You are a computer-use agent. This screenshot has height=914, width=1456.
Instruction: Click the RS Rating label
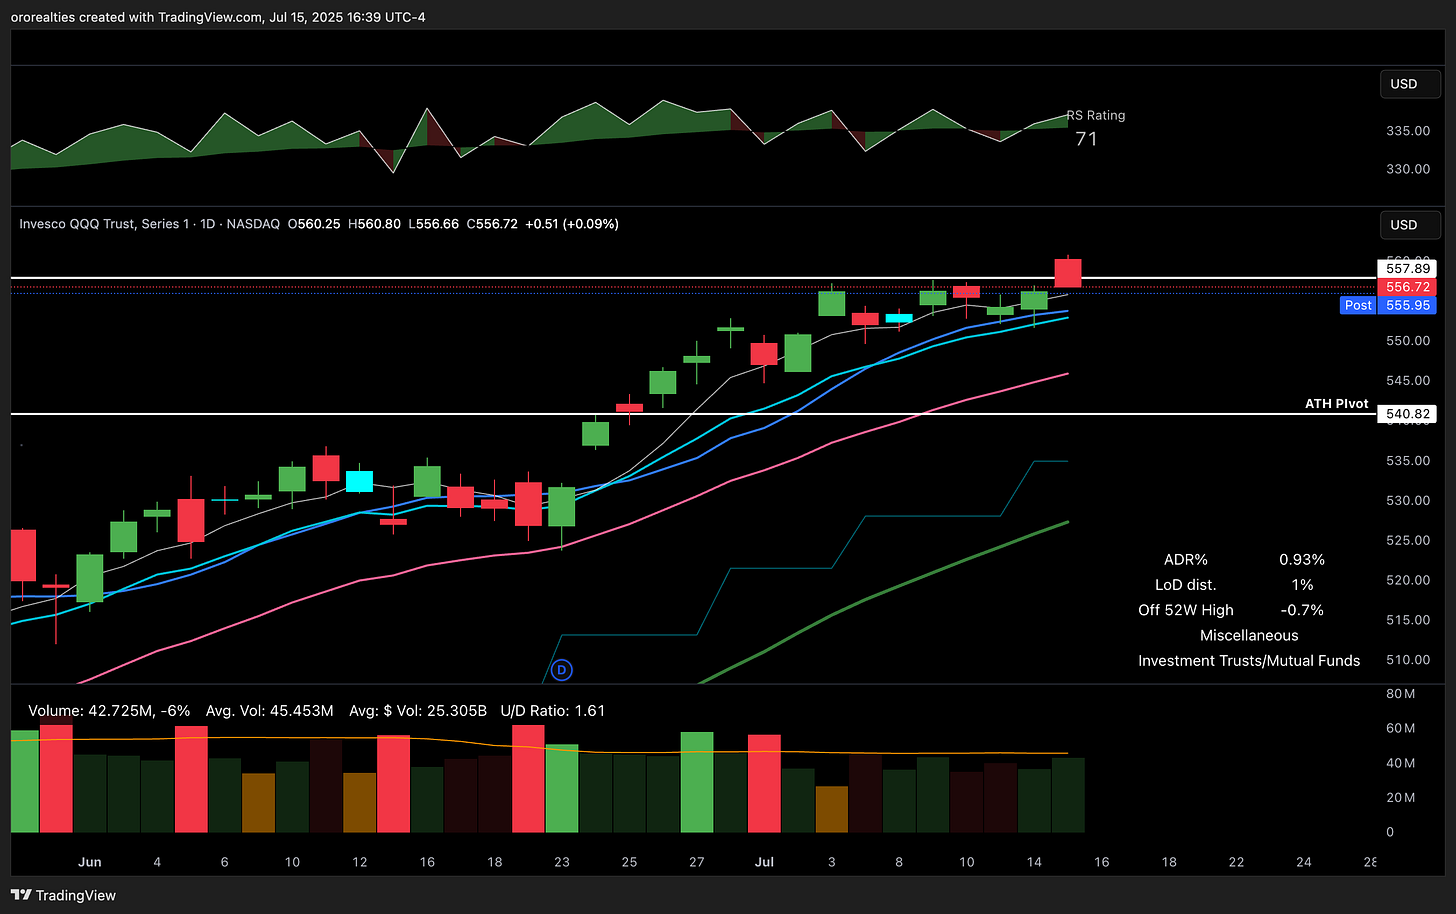point(1096,115)
